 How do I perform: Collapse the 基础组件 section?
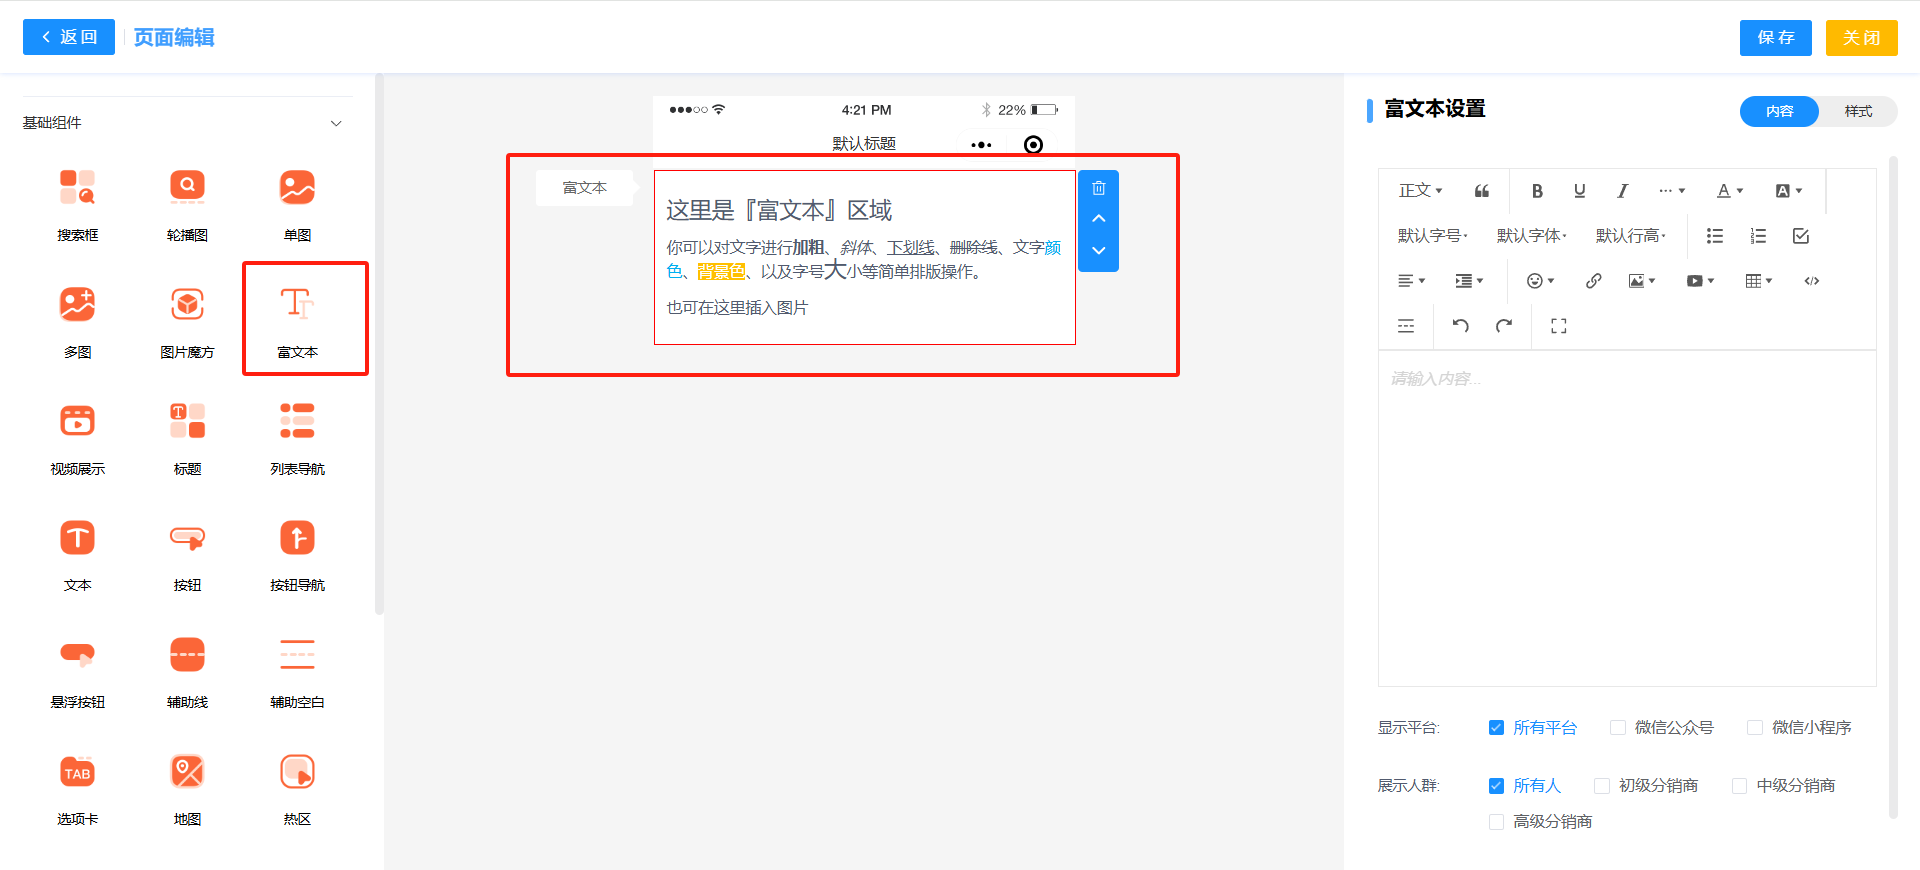(x=336, y=123)
